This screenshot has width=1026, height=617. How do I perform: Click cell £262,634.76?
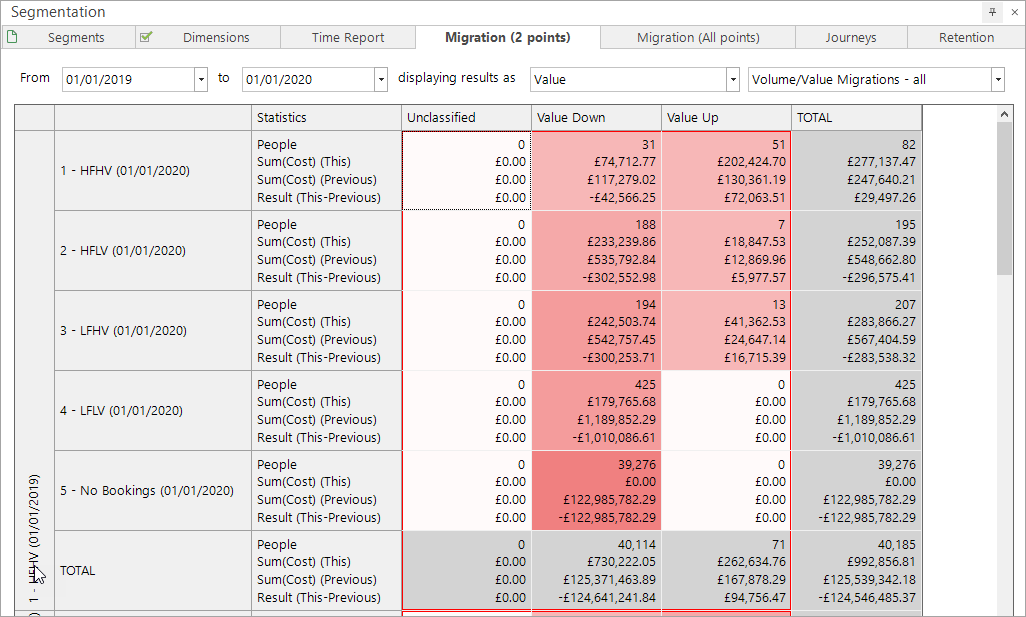point(751,561)
